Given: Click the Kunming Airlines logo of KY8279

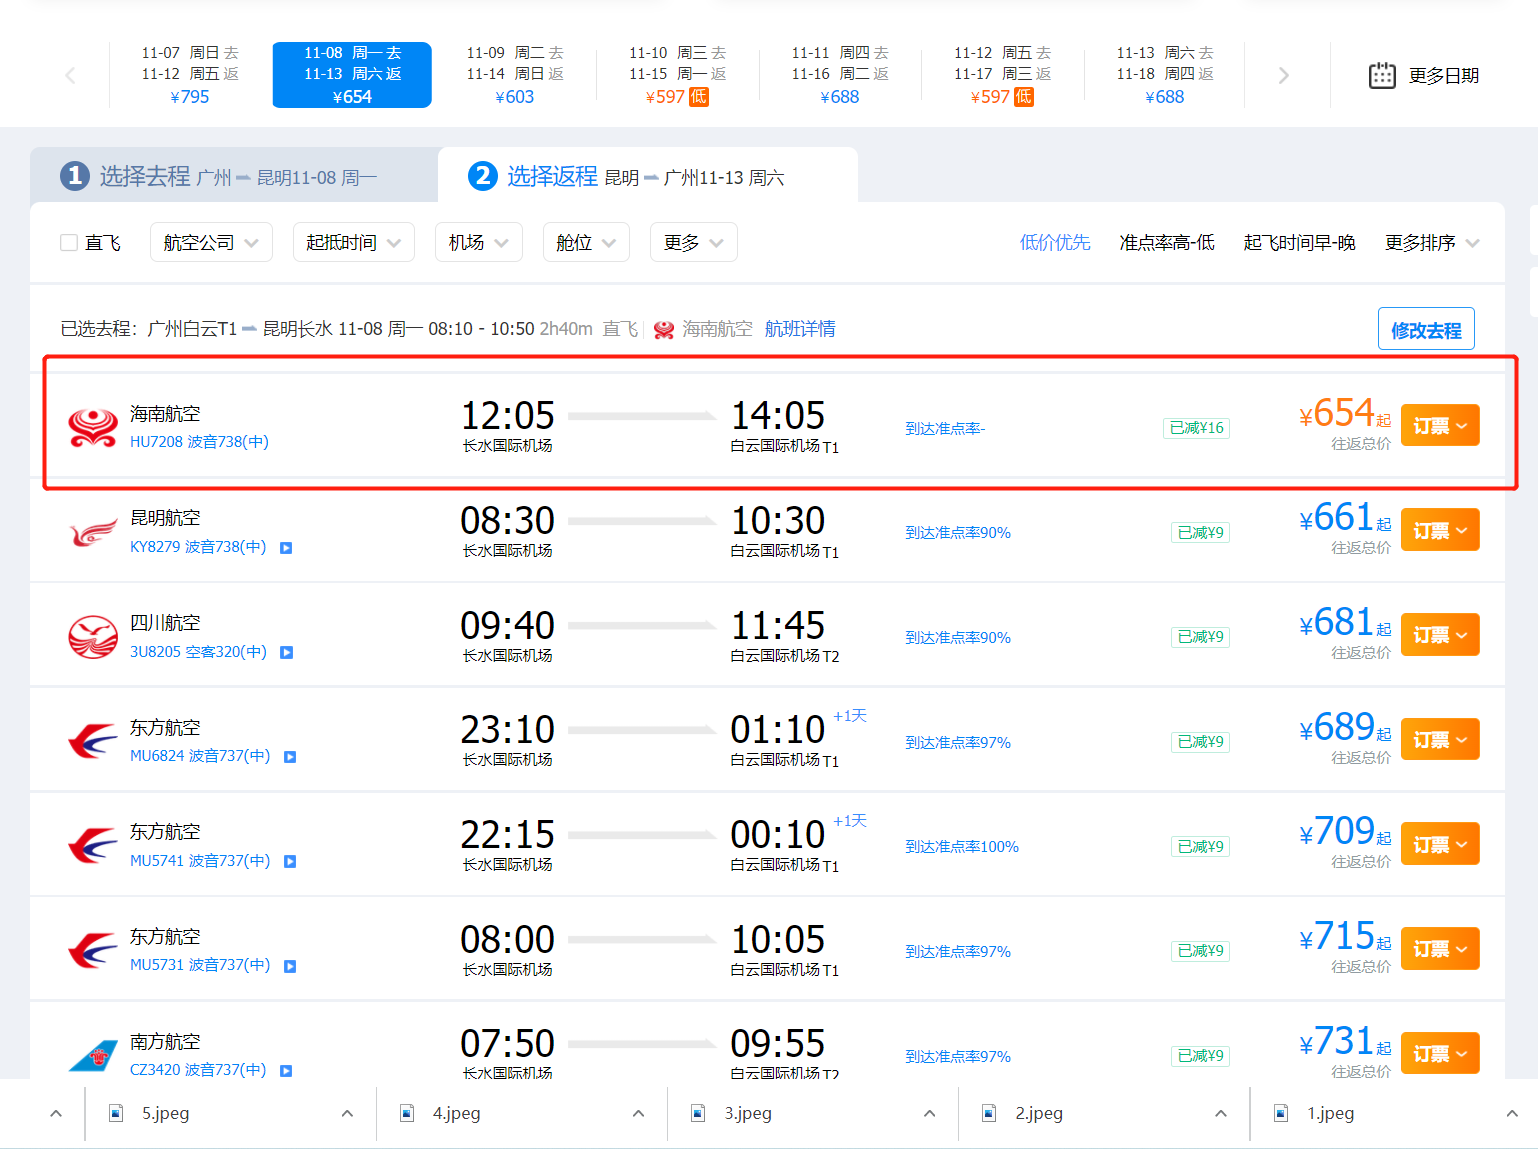Looking at the screenshot, I should pyautogui.click(x=93, y=532).
